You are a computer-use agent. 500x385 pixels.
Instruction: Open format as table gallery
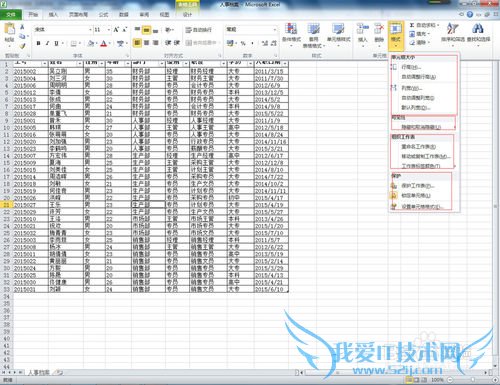tap(313, 35)
